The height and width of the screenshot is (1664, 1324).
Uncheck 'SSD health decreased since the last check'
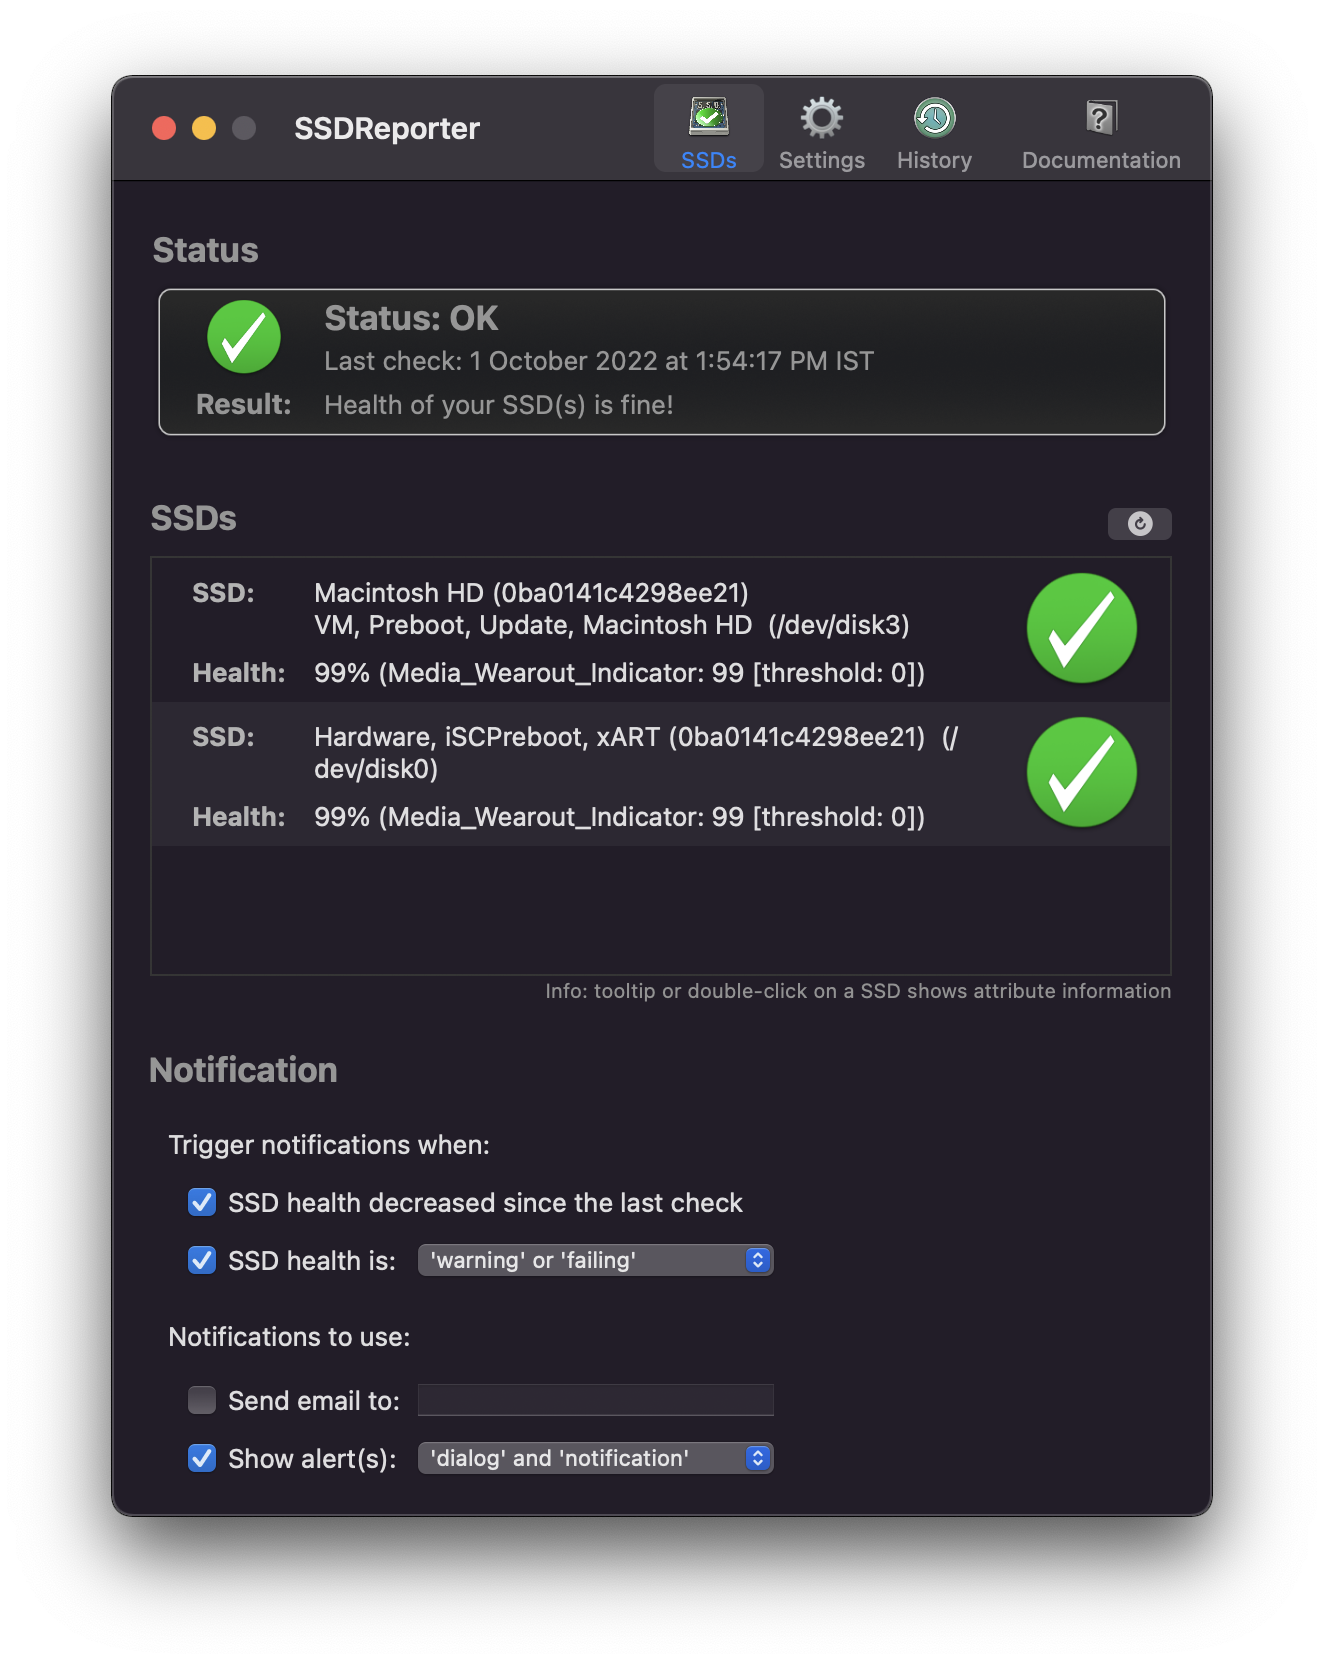pyautogui.click(x=201, y=1202)
